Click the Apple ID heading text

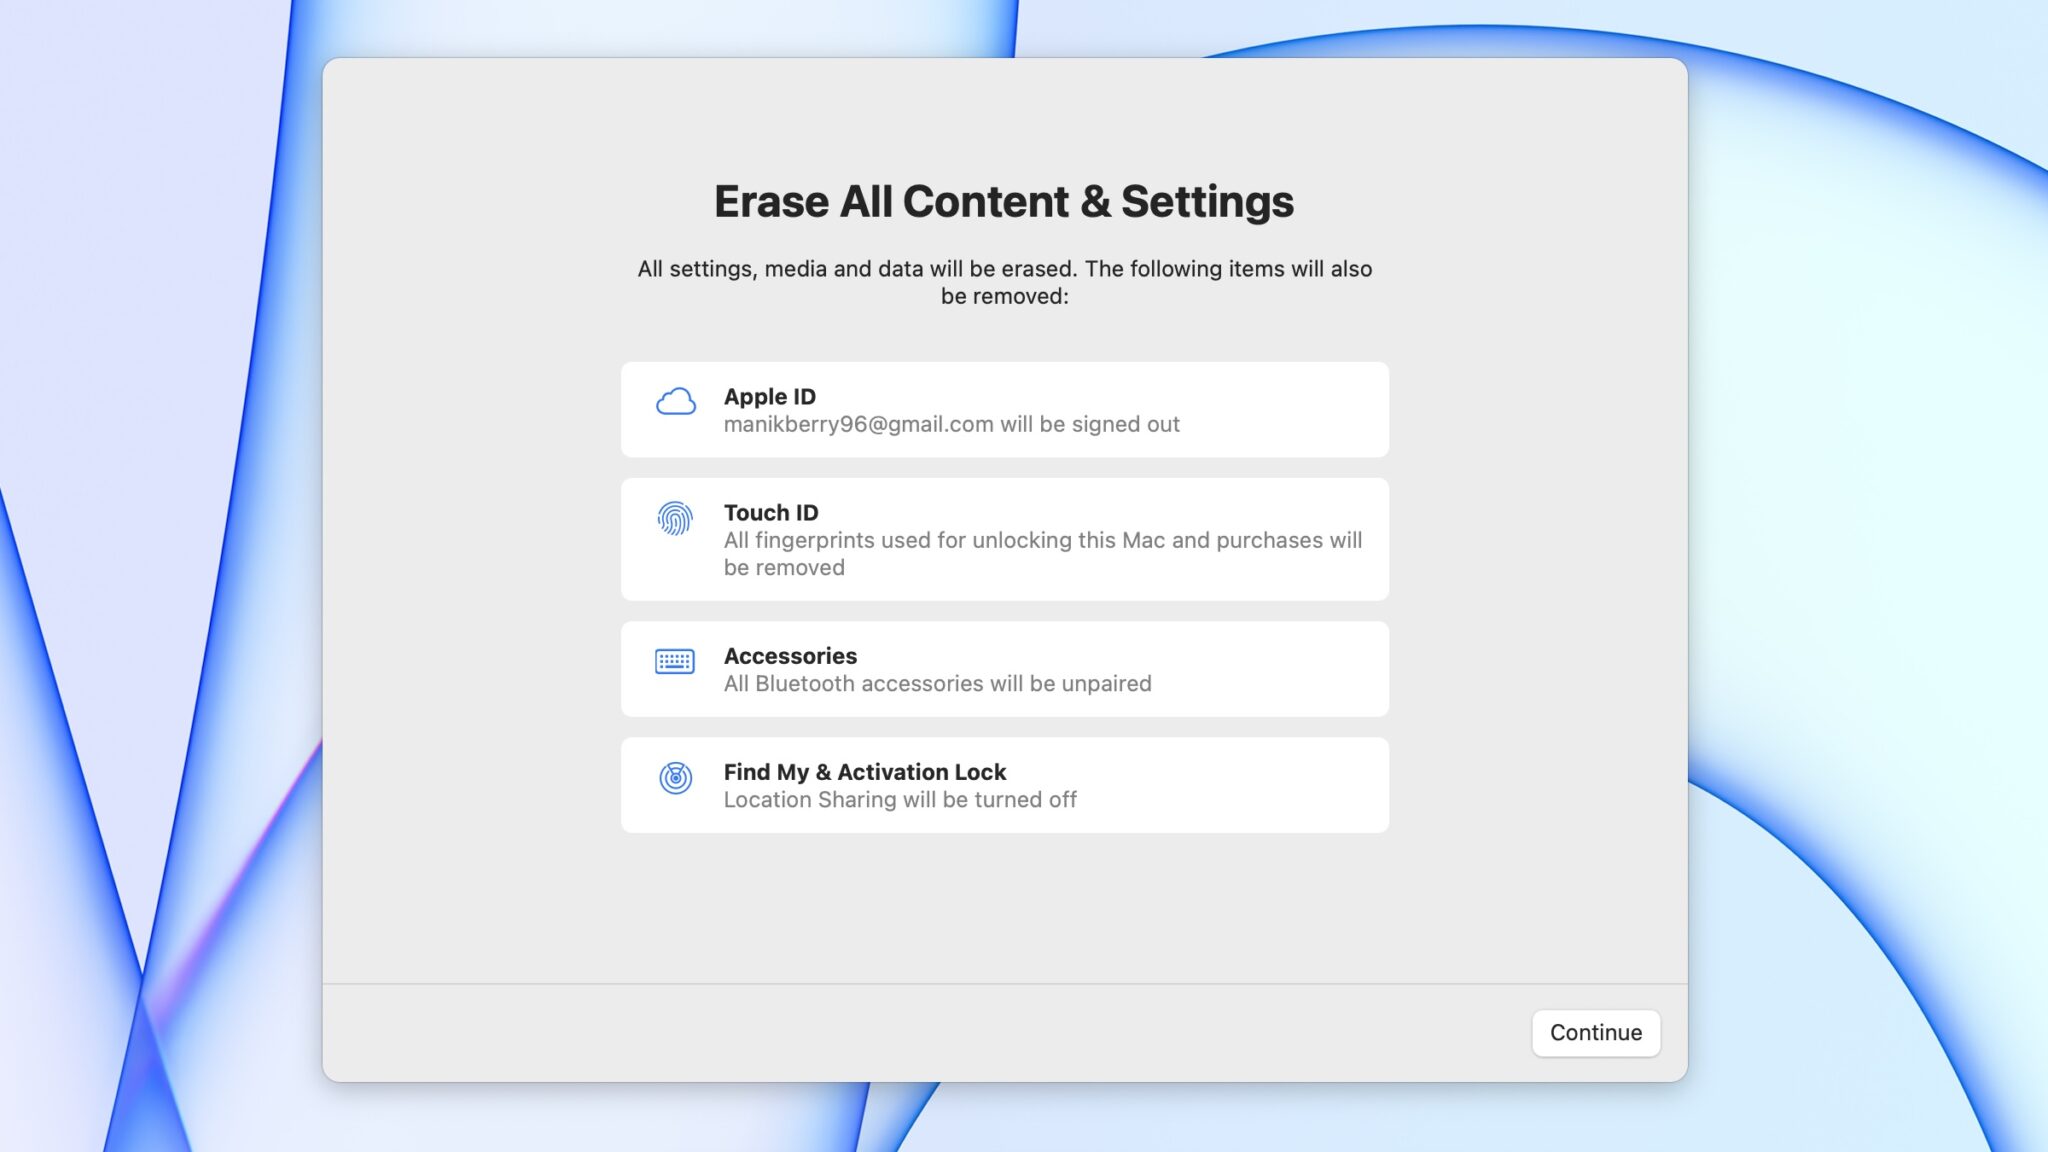pos(770,396)
